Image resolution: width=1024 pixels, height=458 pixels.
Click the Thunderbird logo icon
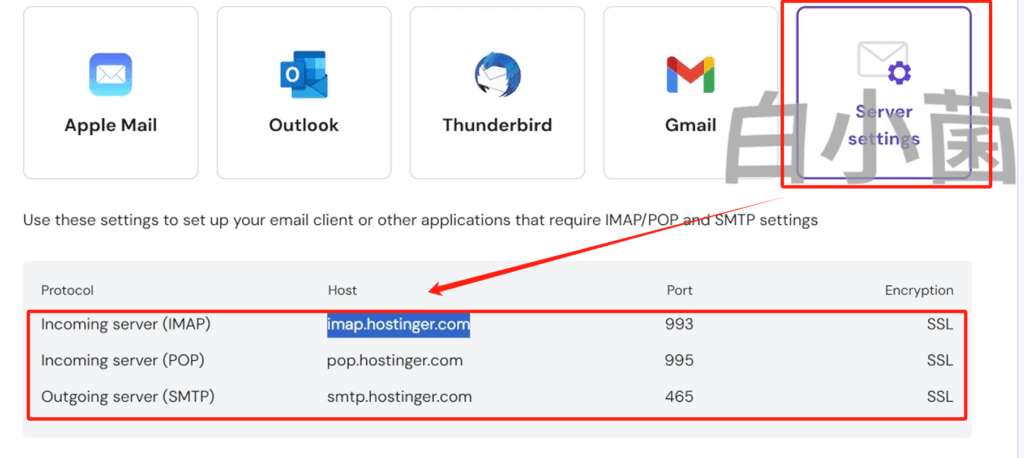click(497, 74)
